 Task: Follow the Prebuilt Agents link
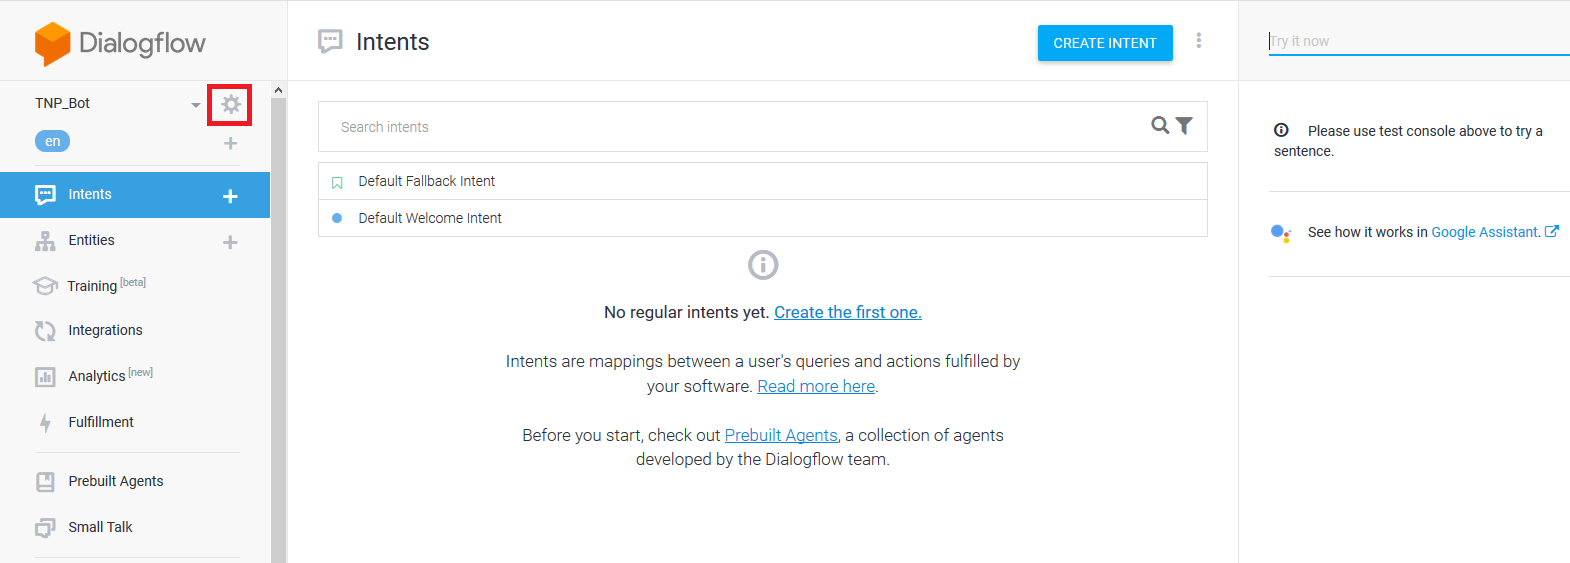[x=780, y=435]
